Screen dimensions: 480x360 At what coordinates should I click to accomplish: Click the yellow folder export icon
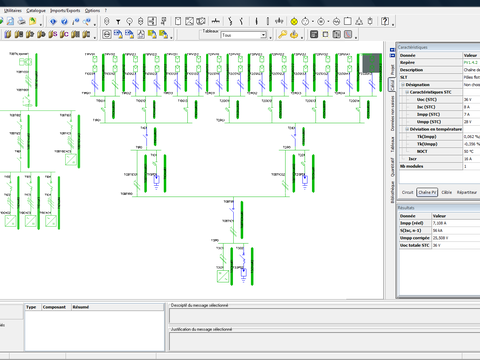tap(33, 22)
